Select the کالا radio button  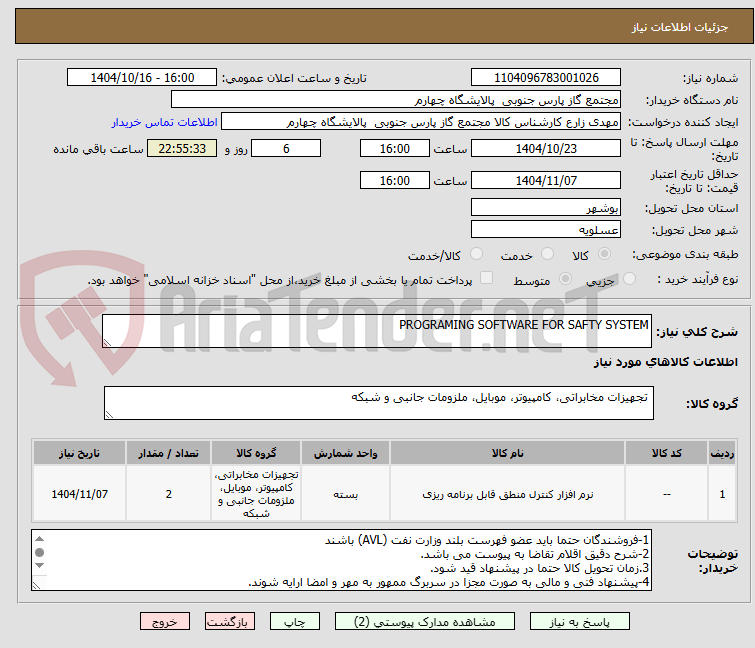[x=604, y=254]
